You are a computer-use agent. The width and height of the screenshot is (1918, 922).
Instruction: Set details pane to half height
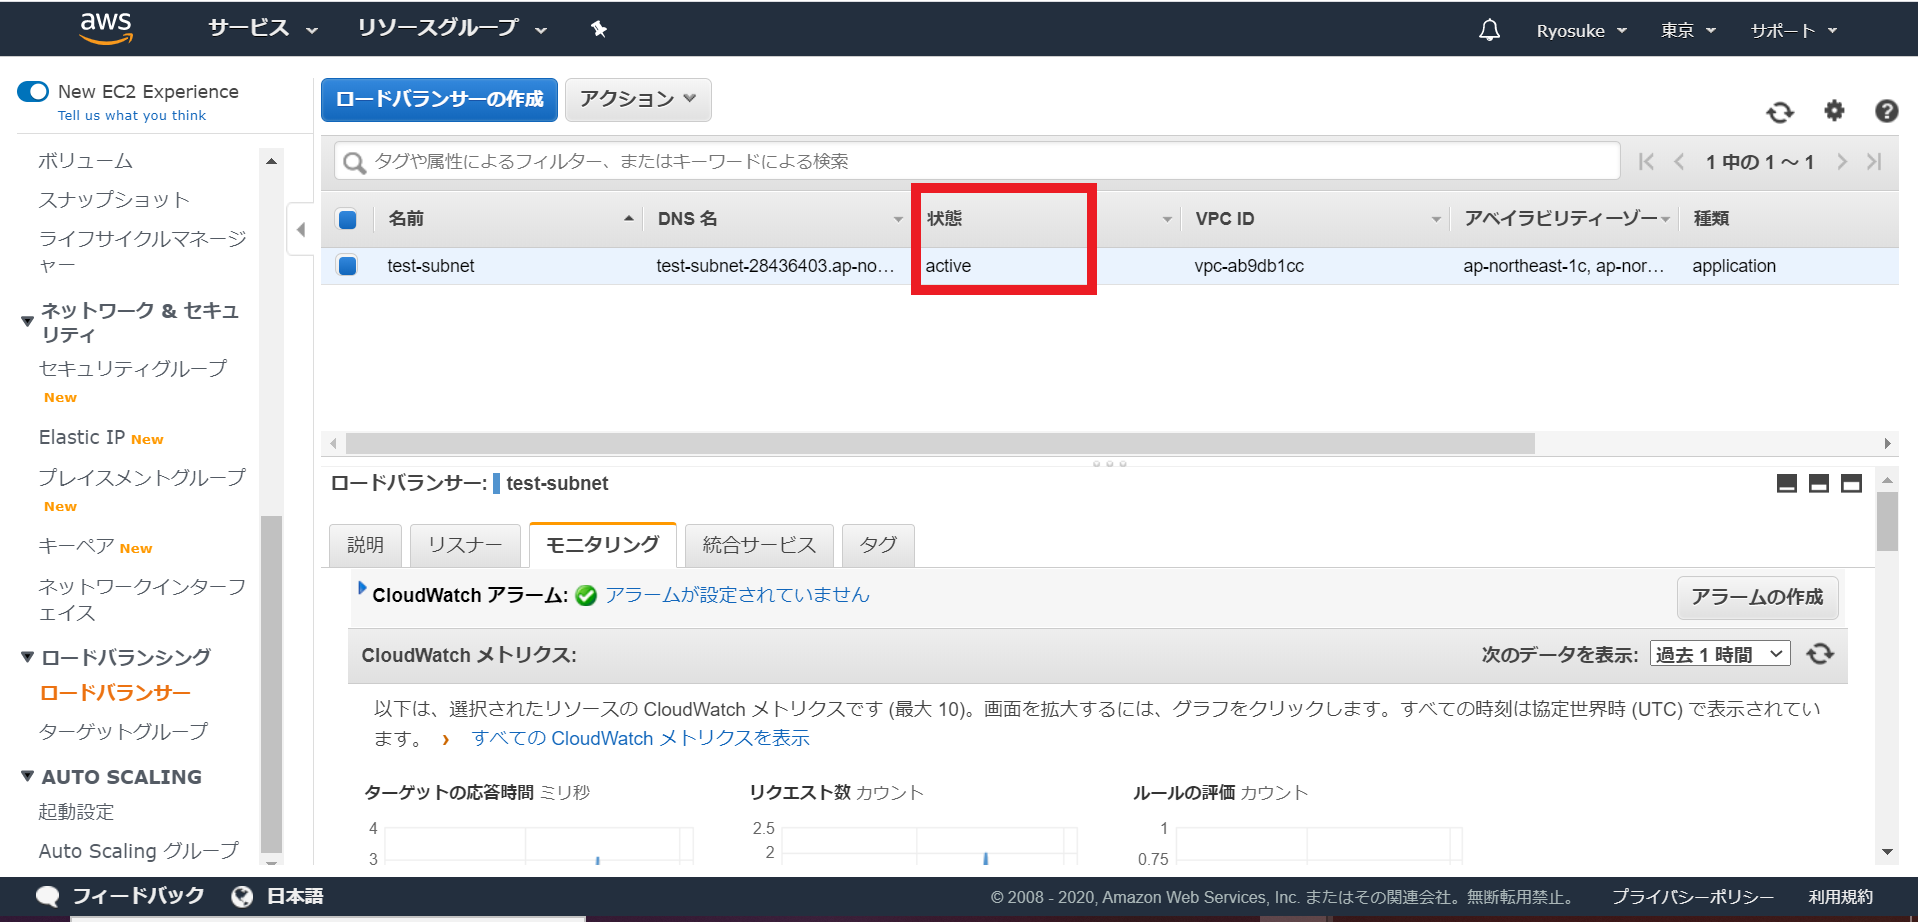click(1819, 484)
